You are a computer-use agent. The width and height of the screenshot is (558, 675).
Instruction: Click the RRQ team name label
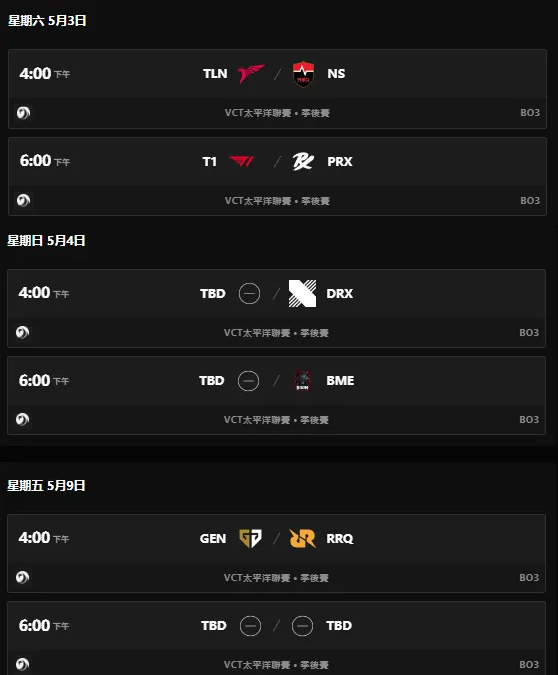340,539
